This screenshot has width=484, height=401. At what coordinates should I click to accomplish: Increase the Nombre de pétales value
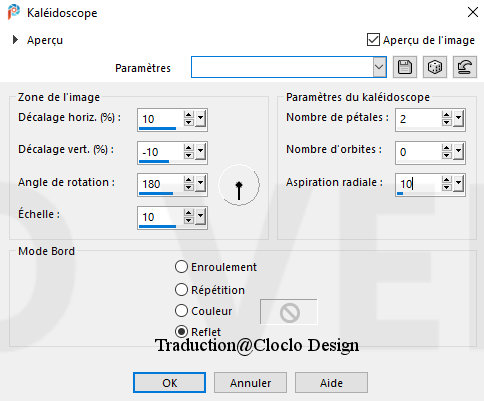click(446, 115)
